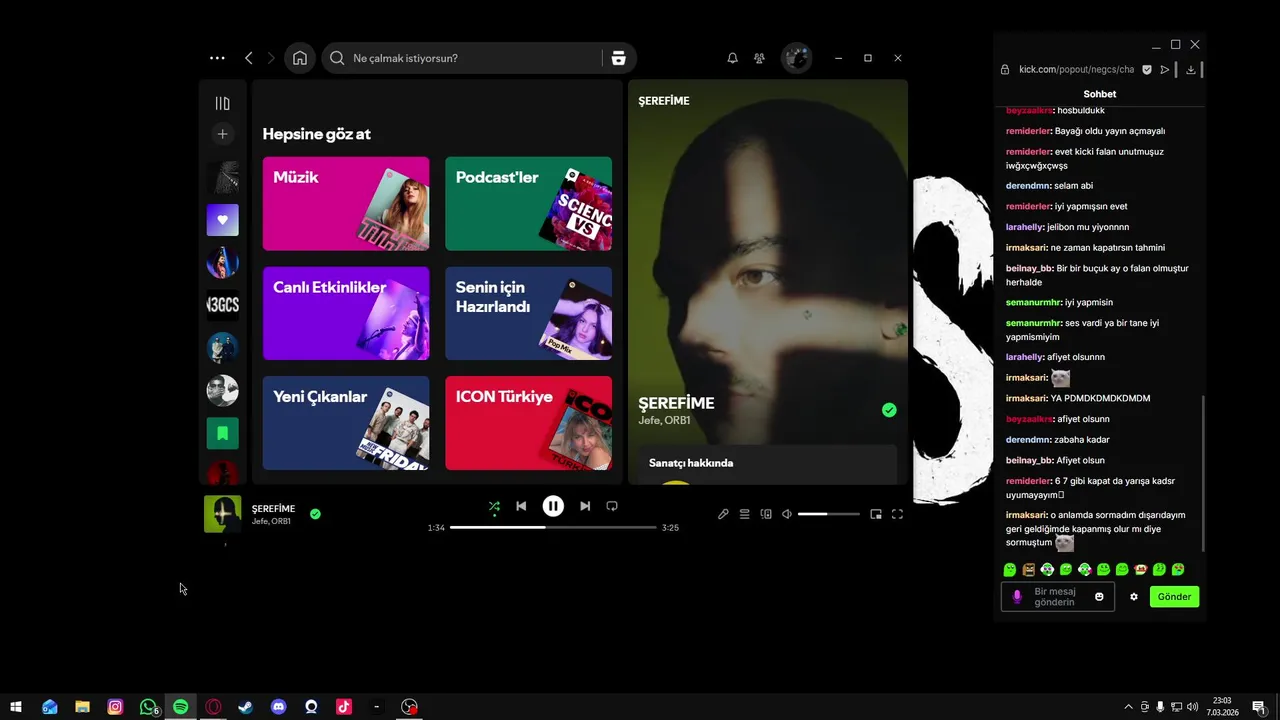Open downloads icon in Kick window
The width and height of the screenshot is (1280, 720).
1191,70
